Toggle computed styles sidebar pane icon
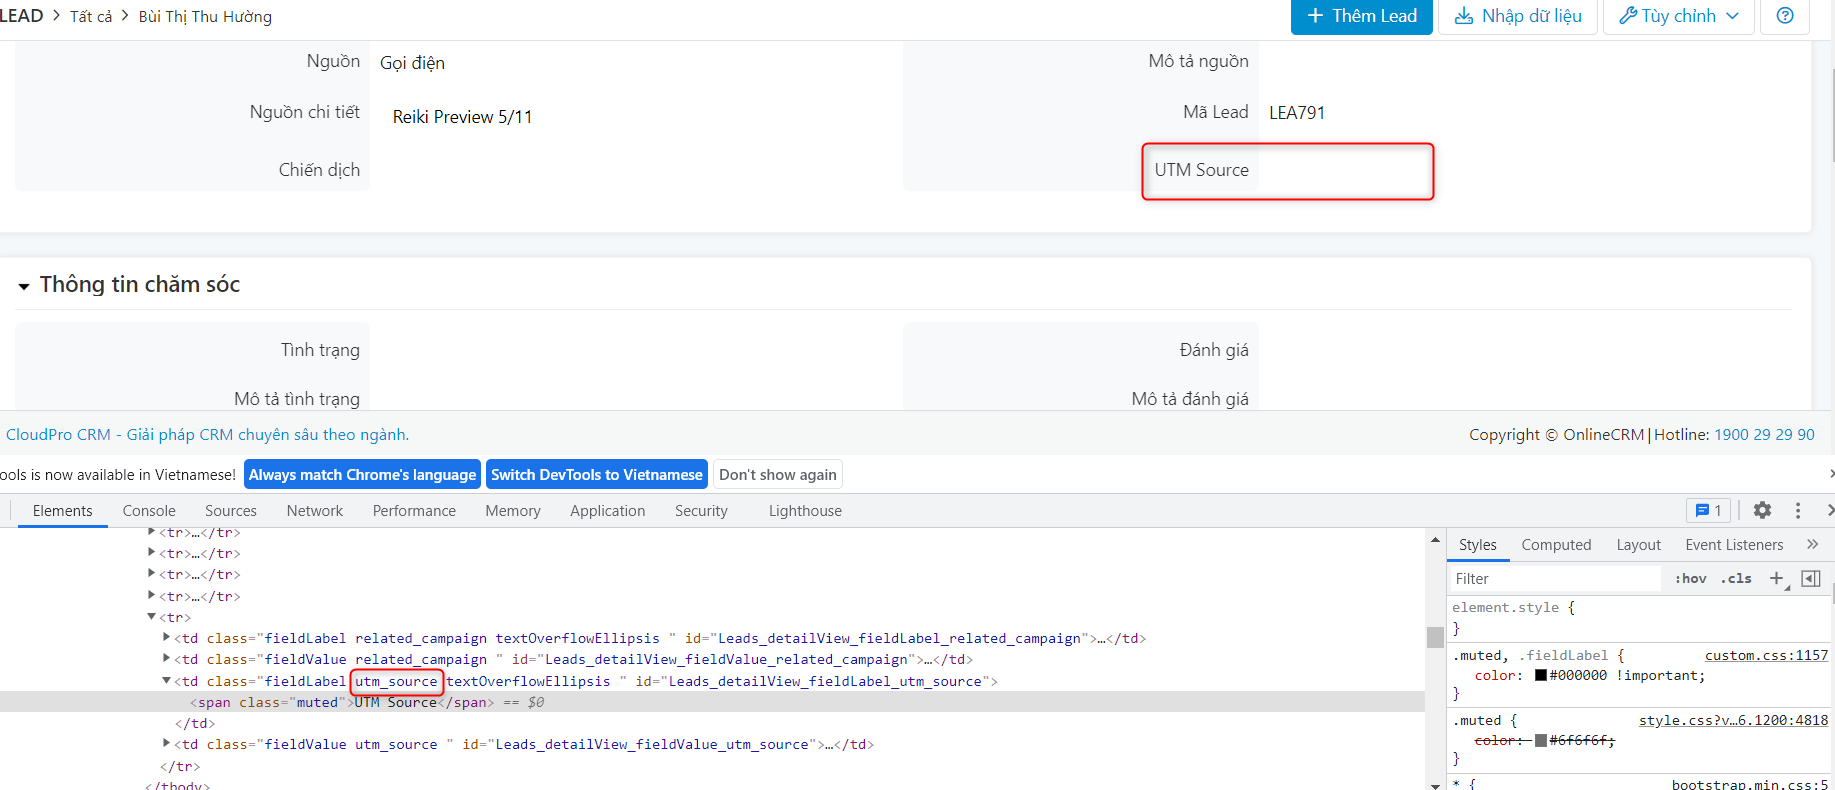1835x790 pixels. pos(1810,578)
